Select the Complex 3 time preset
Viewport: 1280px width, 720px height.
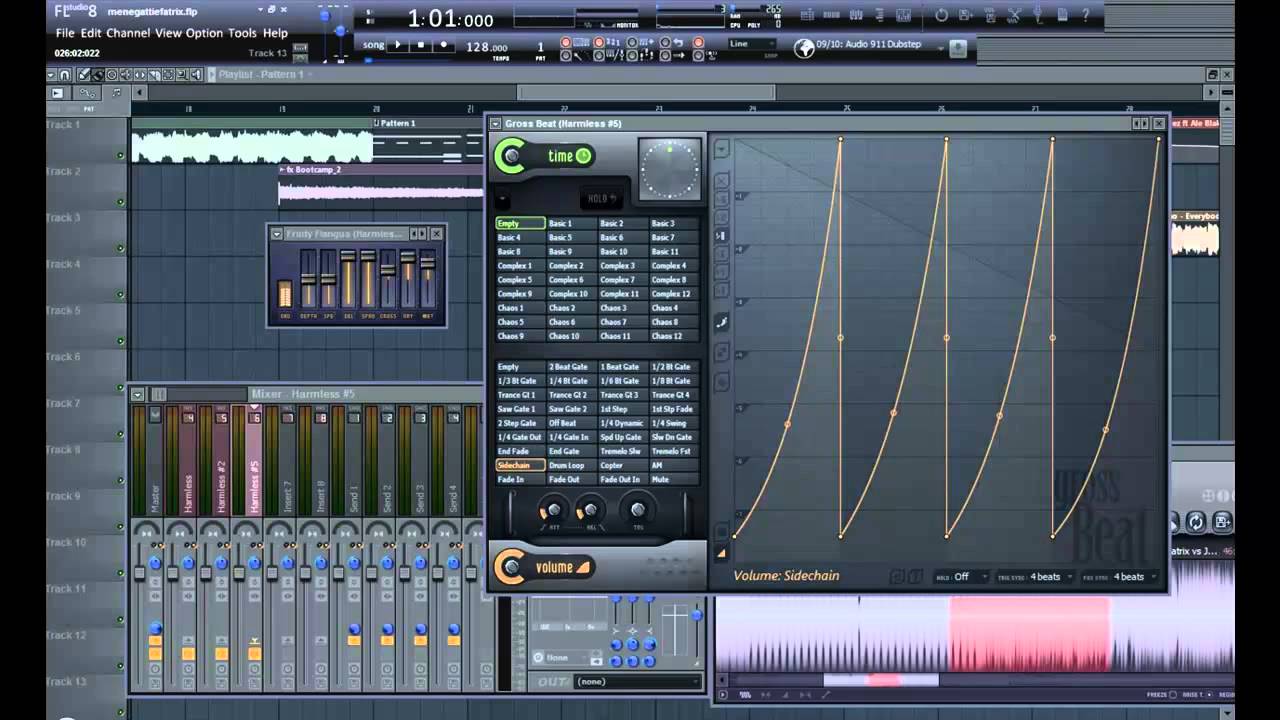(x=622, y=266)
